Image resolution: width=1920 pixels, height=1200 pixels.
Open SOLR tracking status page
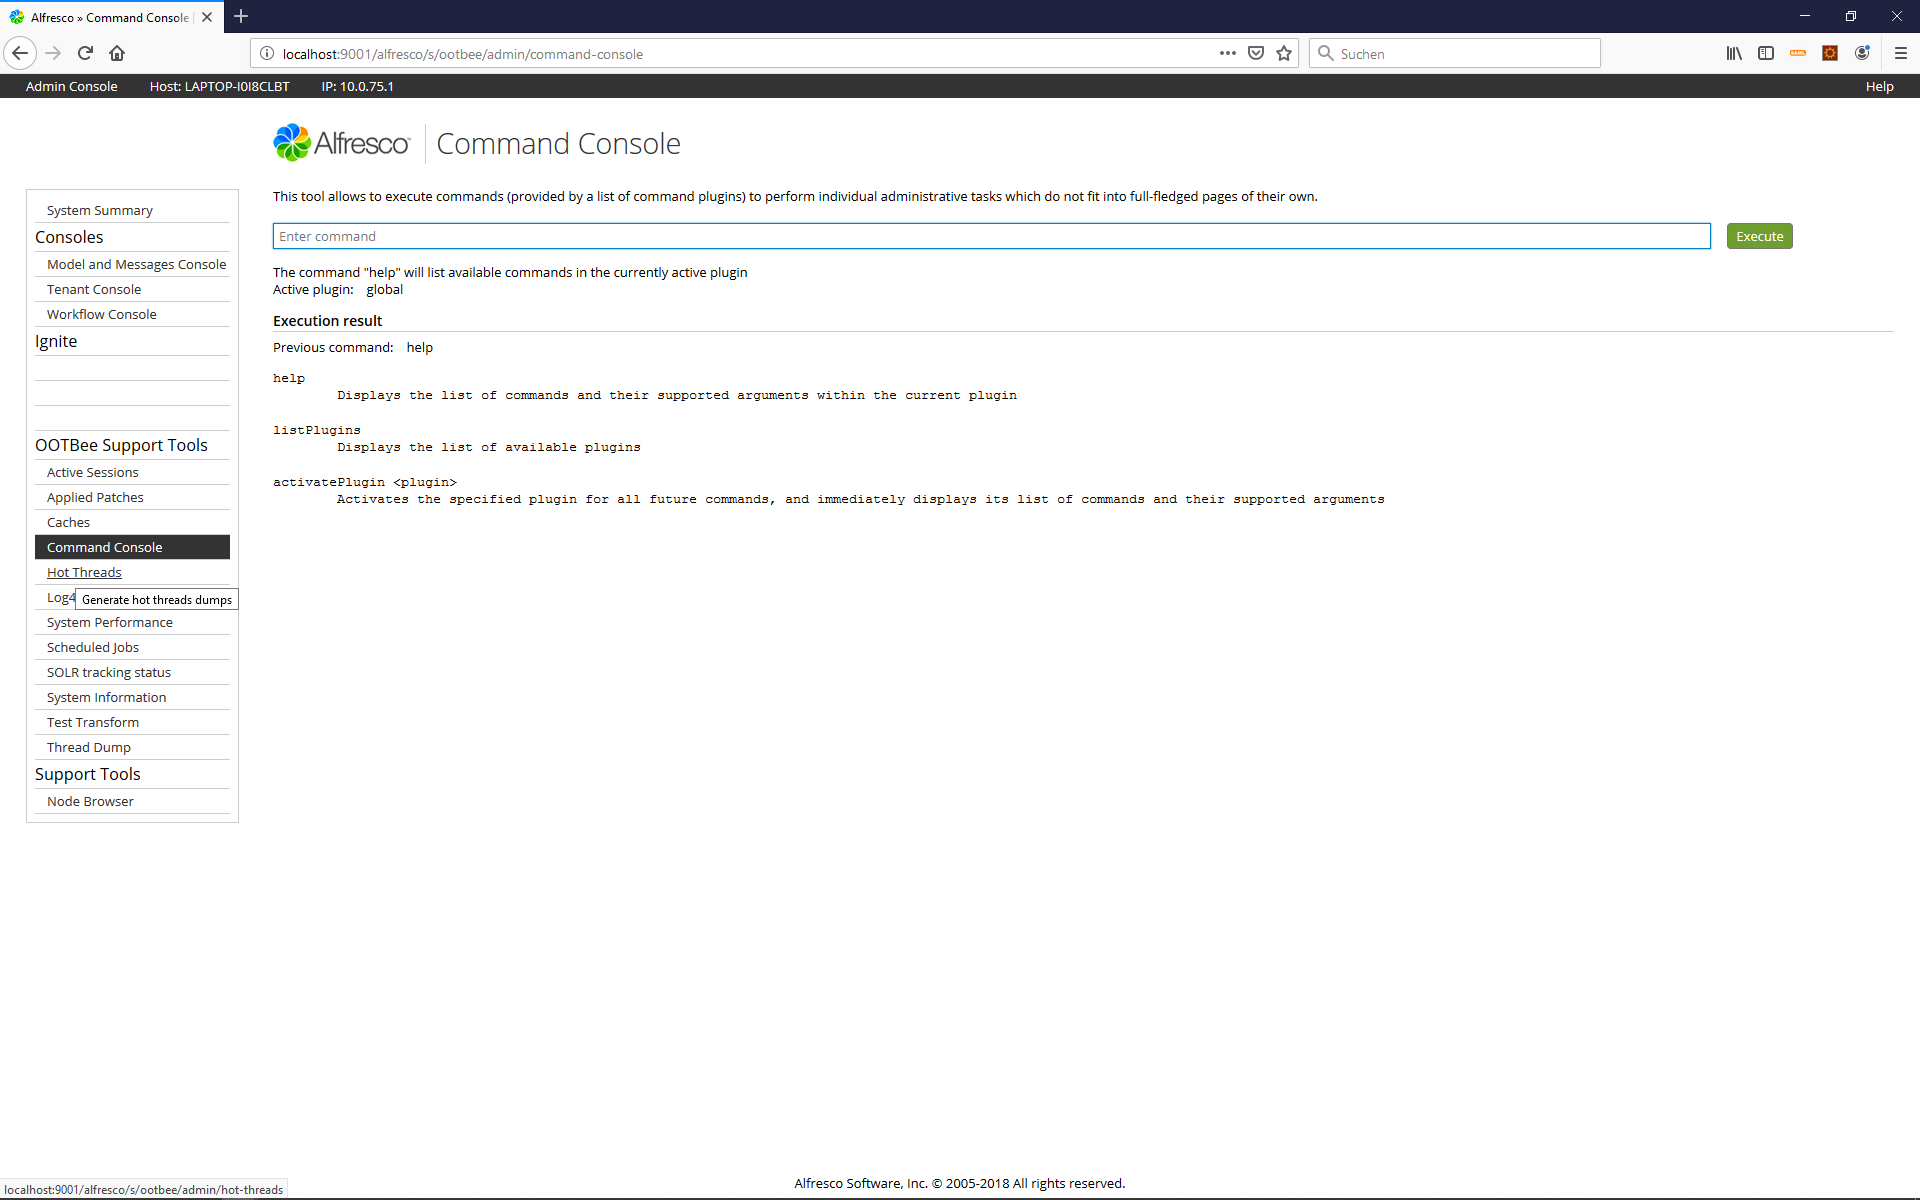point(108,672)
